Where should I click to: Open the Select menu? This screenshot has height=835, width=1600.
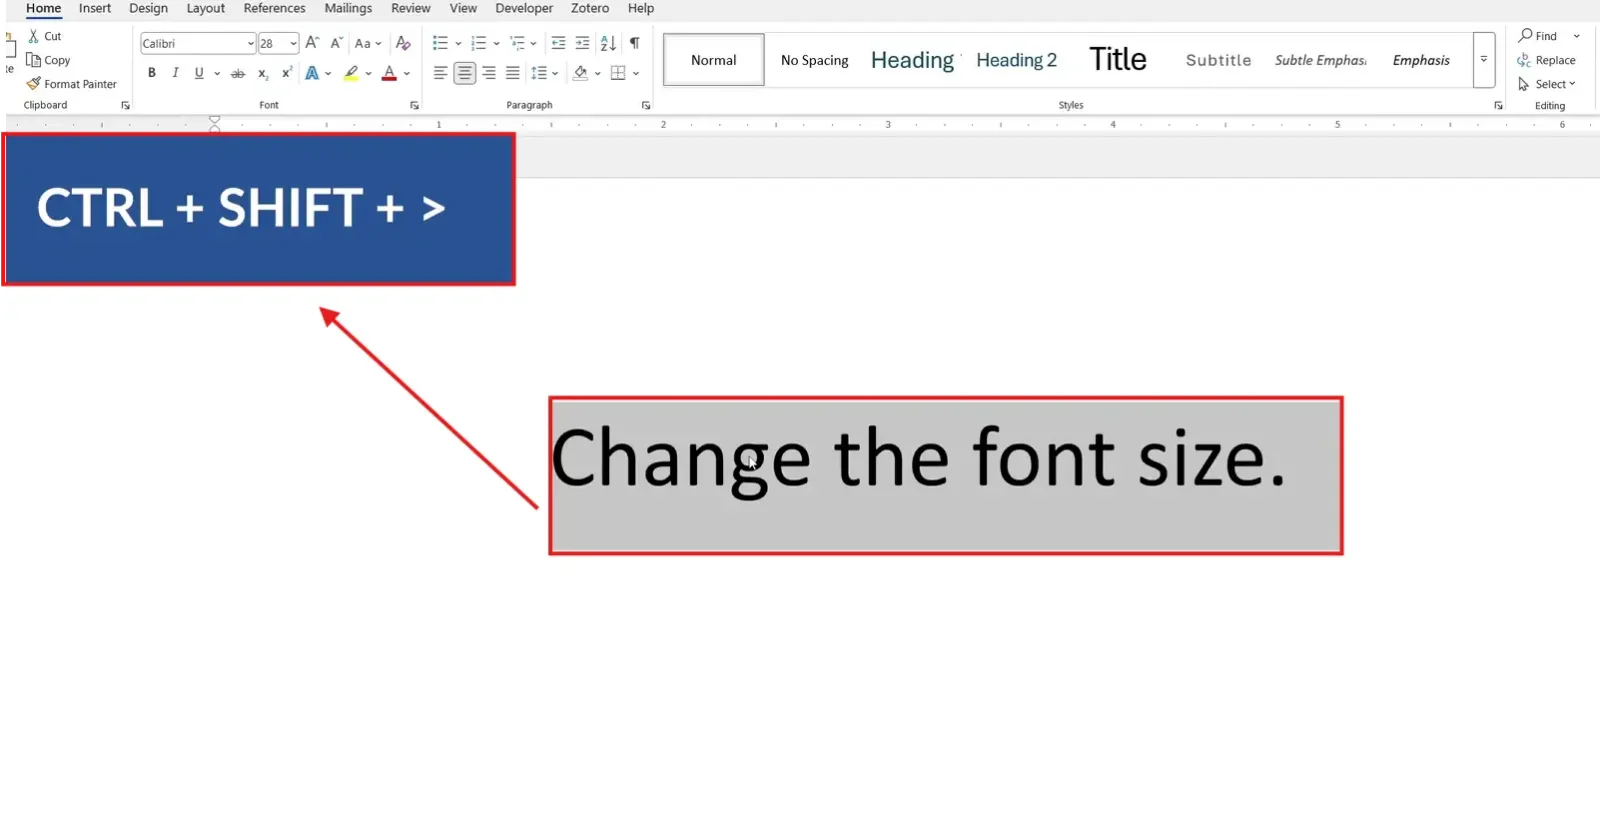click(1547, 84)
